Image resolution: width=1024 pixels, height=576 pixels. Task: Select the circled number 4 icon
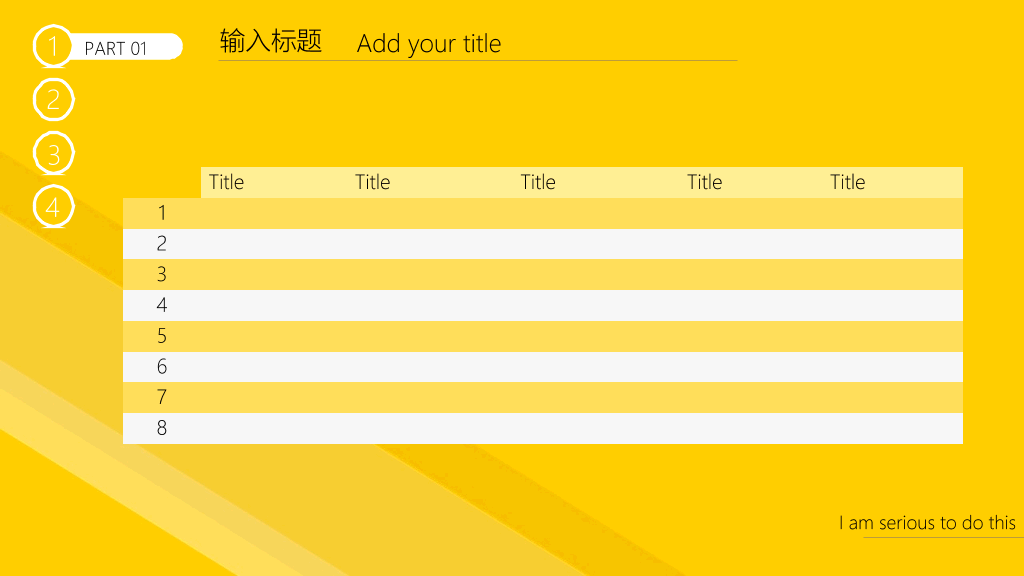[53, 207]
